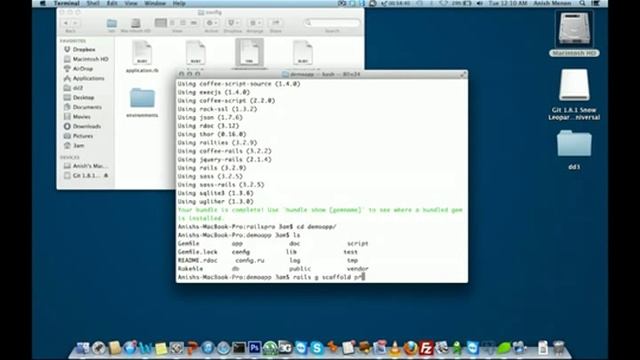Viewport: 640px width, 360px height.
Task: Select Applications in Finder sidebar
Action: coord(84,78)
